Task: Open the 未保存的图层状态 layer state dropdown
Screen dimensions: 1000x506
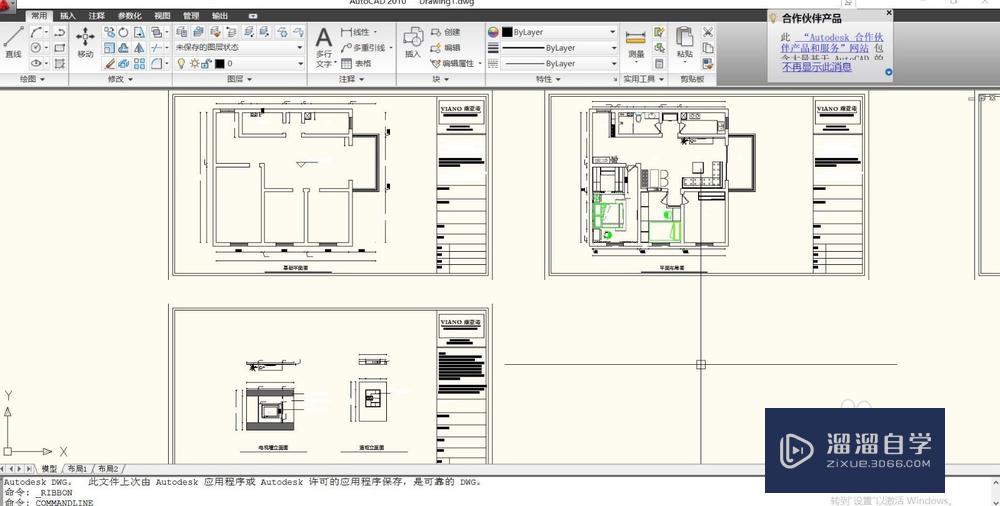Action: [x=239, y=48]
